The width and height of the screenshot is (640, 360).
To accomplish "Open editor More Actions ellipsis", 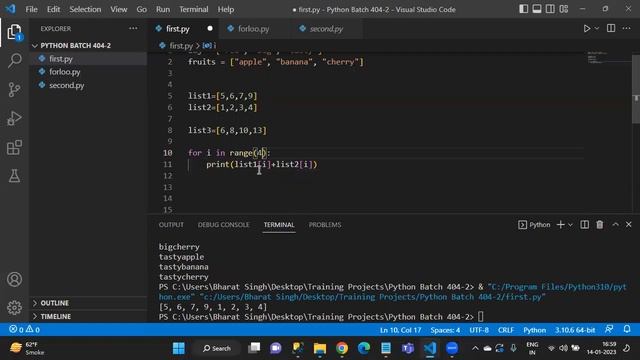I will click(627, 28).
